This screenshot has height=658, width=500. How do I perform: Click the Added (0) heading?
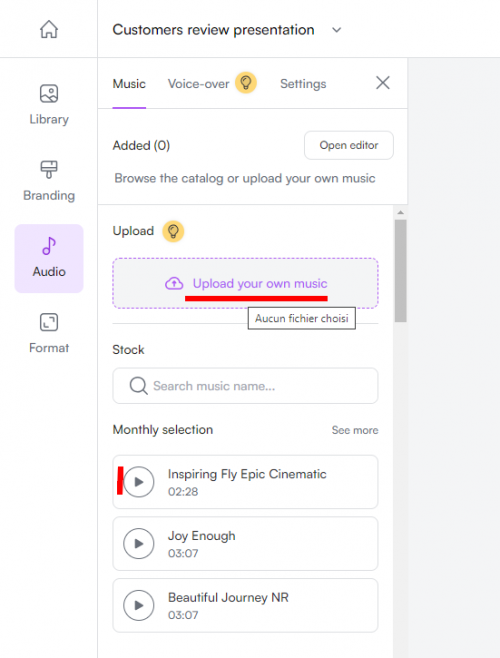tap(141, 146)
